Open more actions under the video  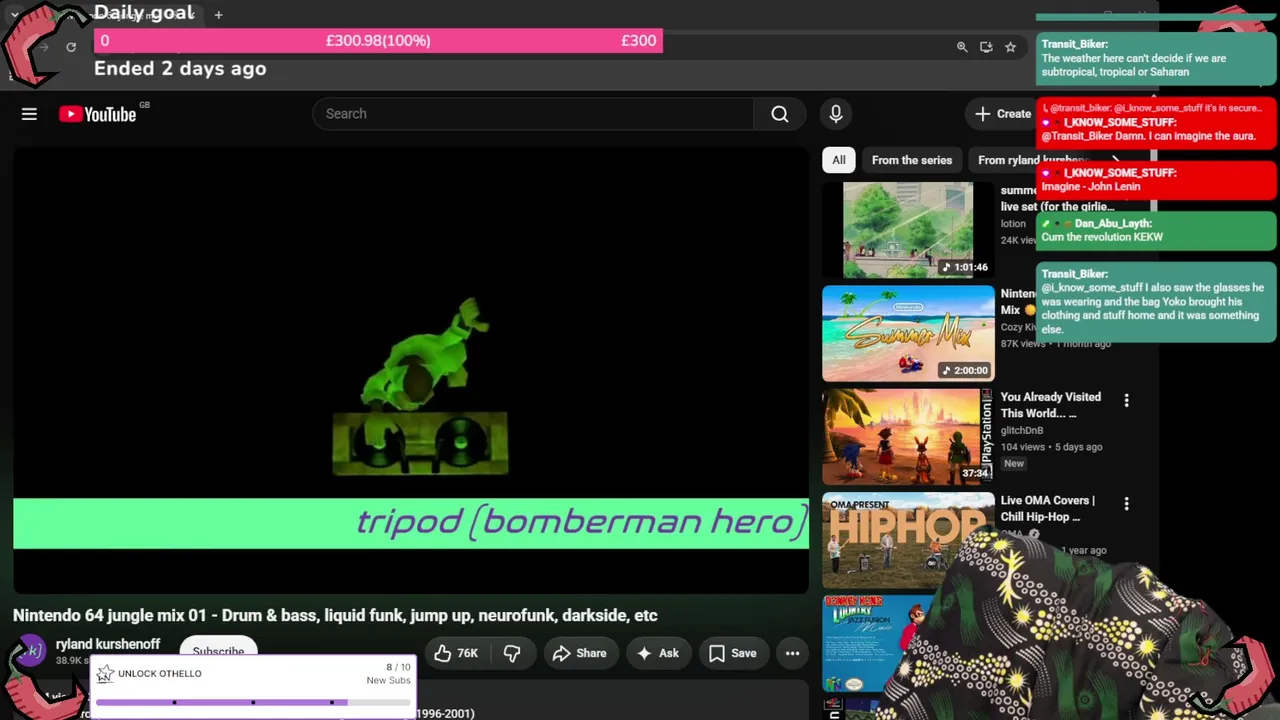click(792, 654)
